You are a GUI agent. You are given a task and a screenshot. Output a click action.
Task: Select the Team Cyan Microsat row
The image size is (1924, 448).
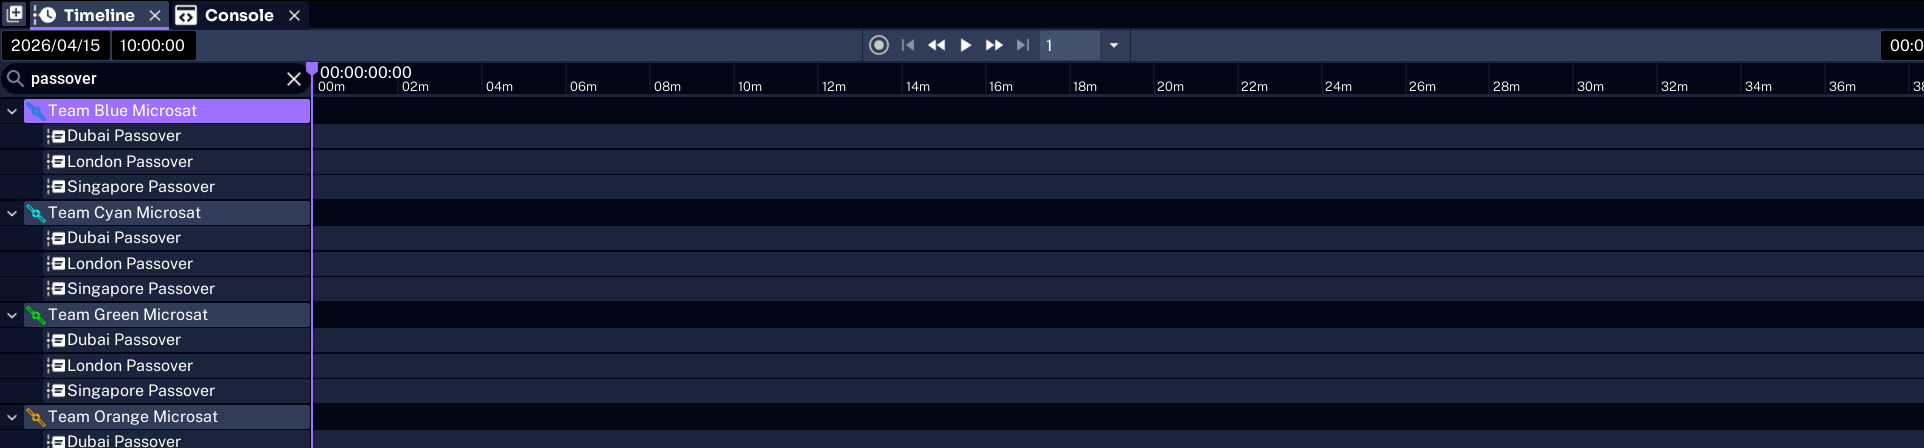tap(167, 213)
